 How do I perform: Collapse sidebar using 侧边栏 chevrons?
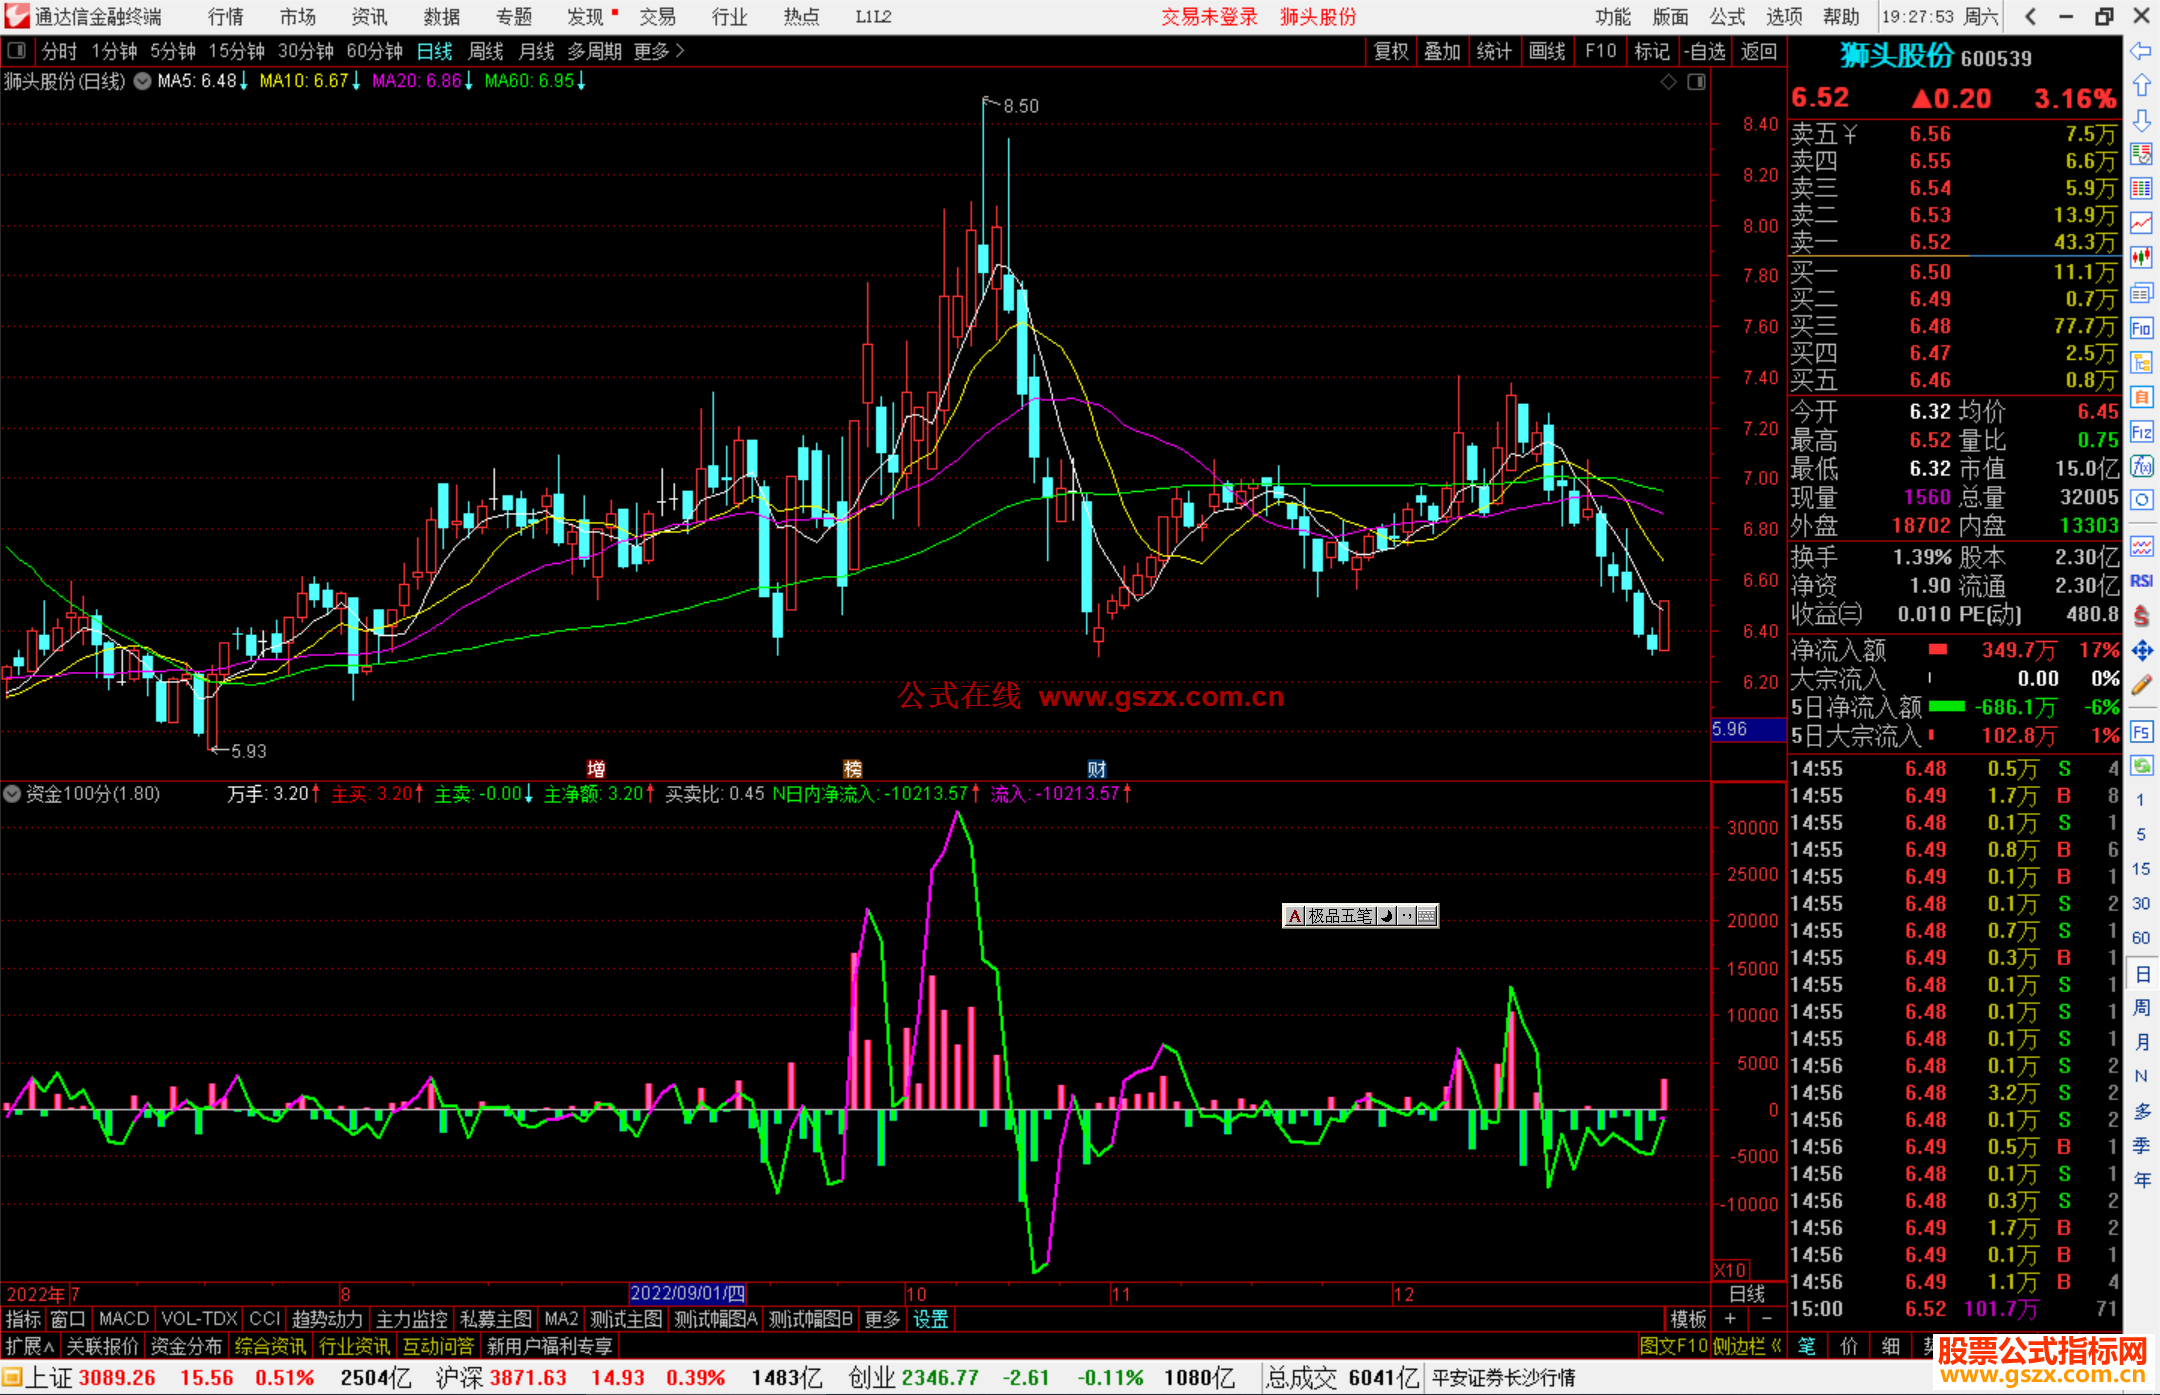[x=1748, y=1347]
